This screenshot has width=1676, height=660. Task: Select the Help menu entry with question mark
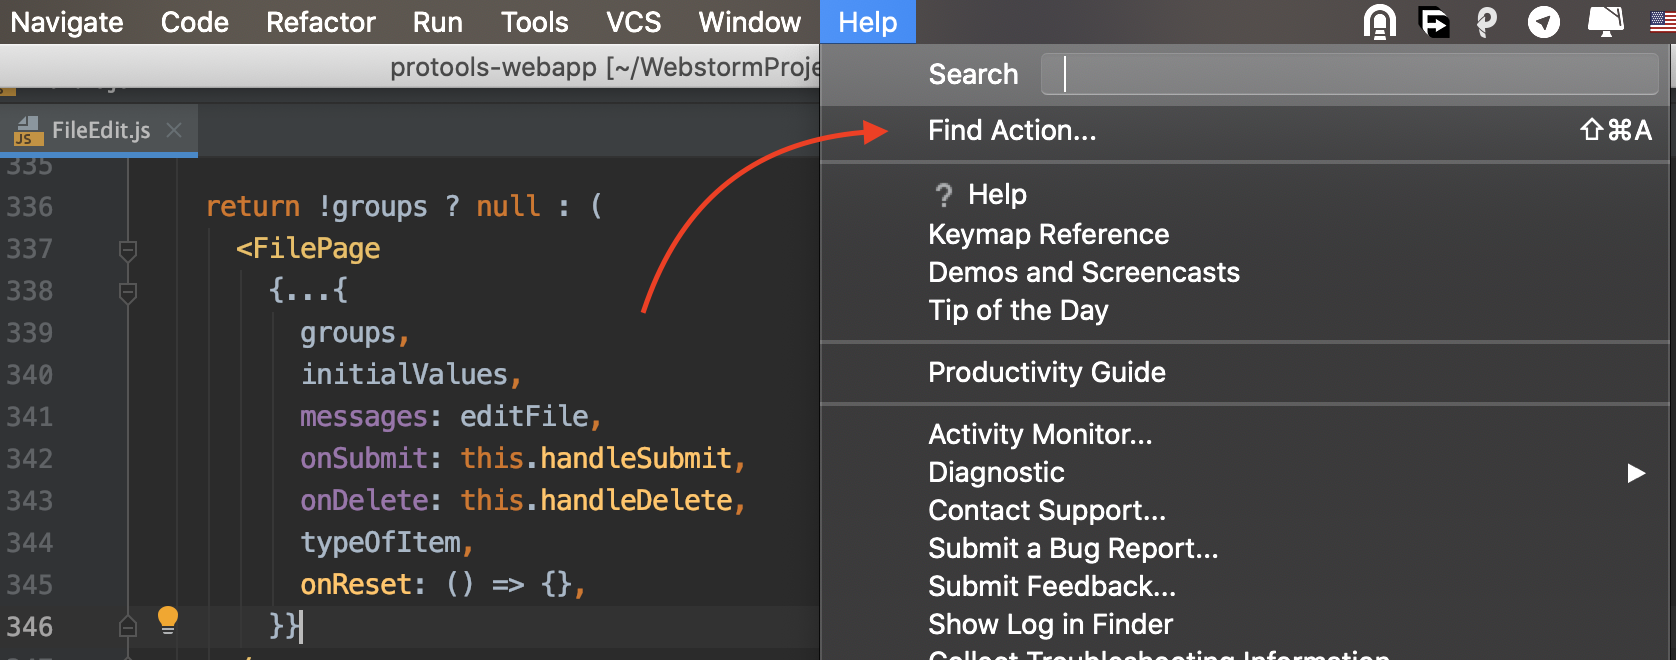click(x=1245, y=194)
